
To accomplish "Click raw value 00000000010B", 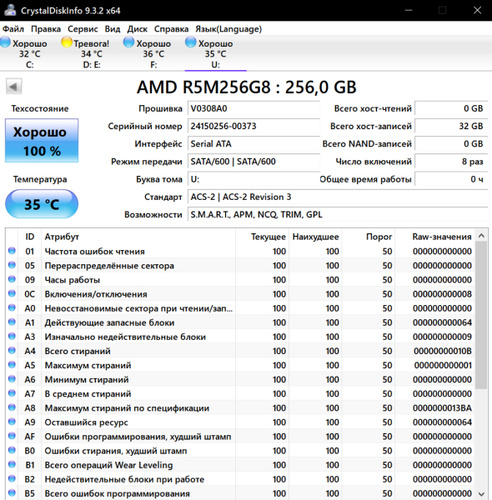I will 443,351.
